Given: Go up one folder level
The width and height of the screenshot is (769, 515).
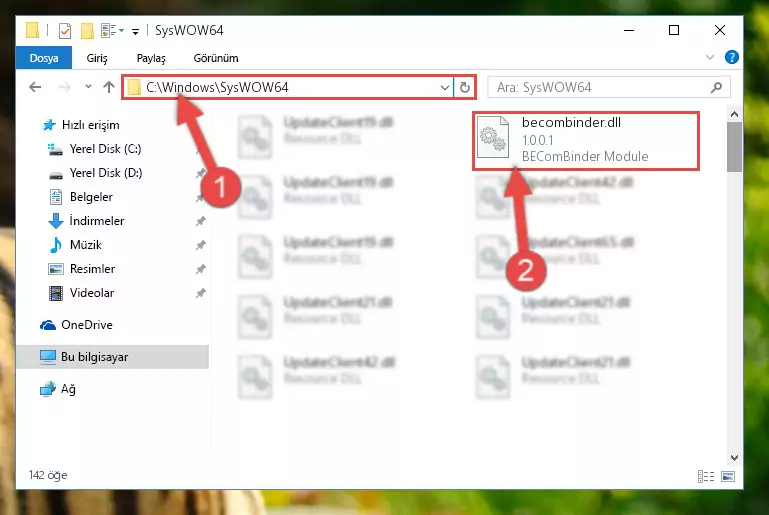Looking at the screenshot, I should [109, 87].
